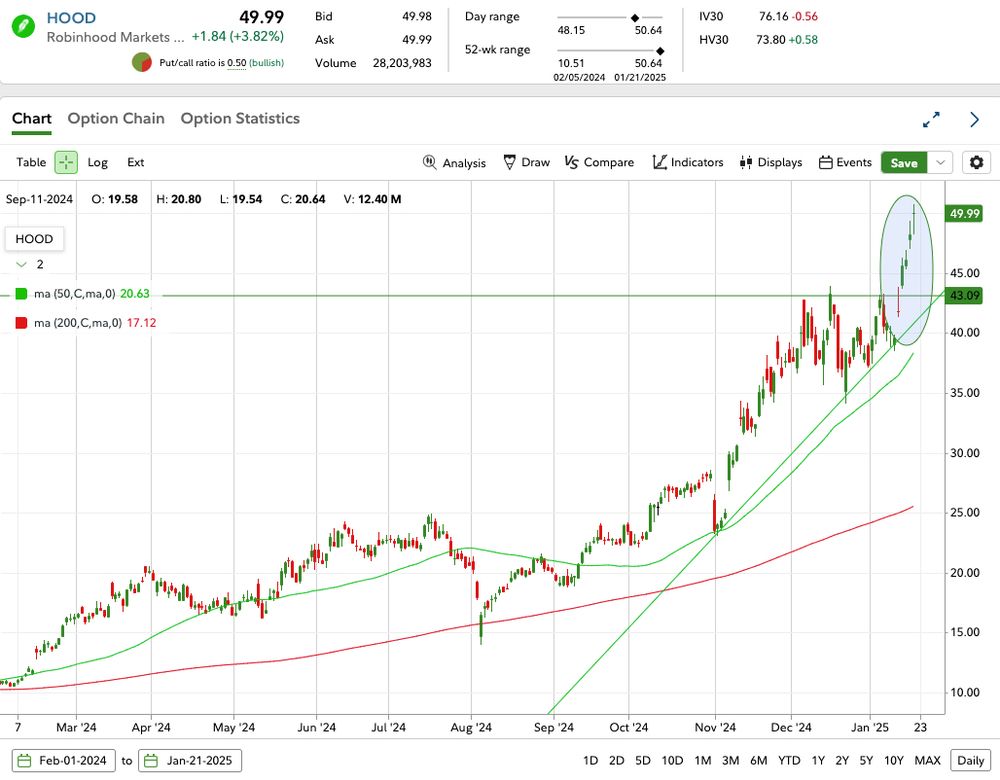Select the 3M time range
Screen dimensions: 1000x780
click(x=730, y=761)
